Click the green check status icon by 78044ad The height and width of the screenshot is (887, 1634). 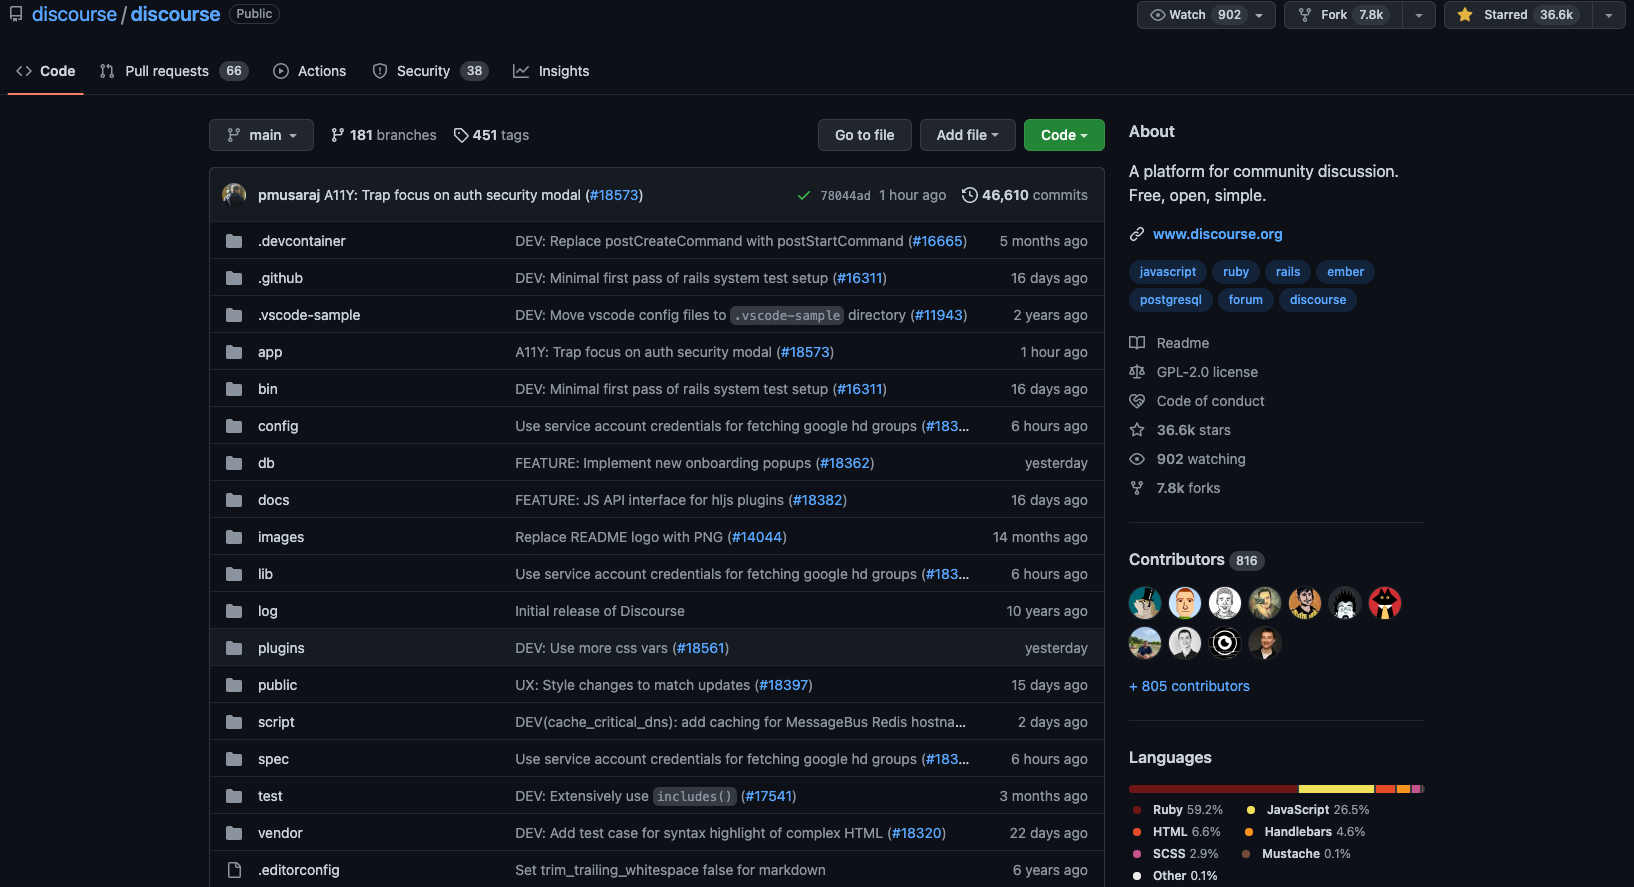click(x=804, y=195)
